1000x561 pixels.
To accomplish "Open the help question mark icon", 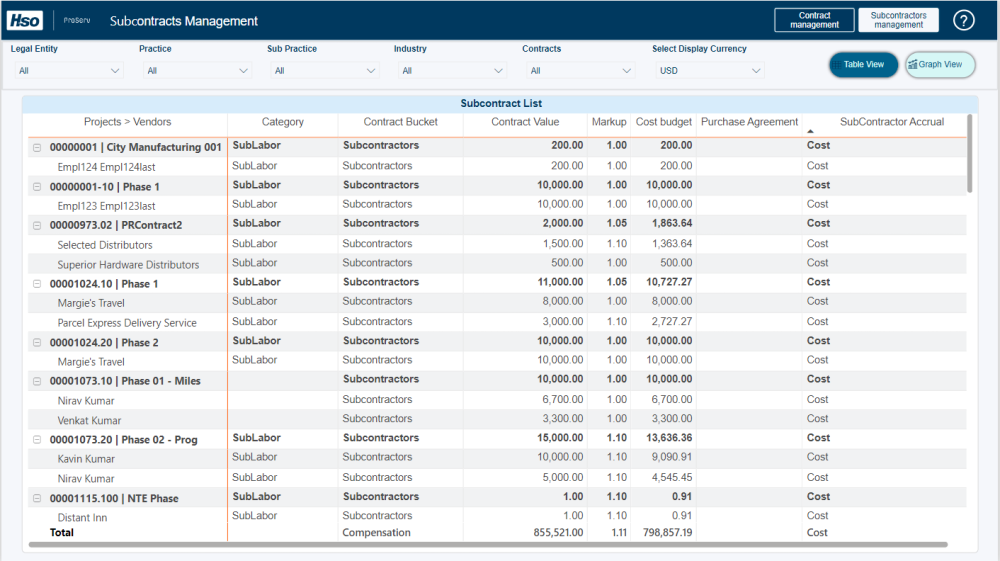I will (x=963, y=20).
